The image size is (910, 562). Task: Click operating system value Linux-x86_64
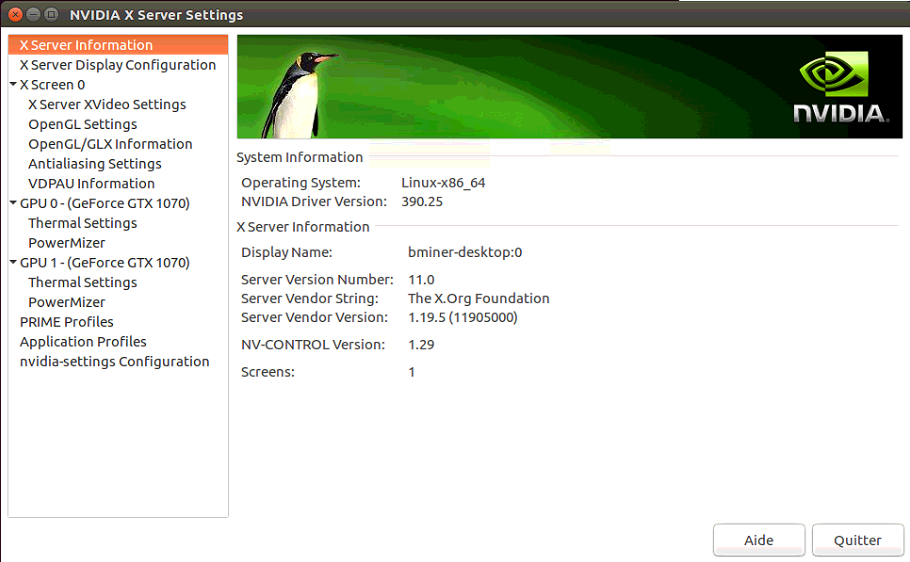pyautogui.click(x=443, y=182)
